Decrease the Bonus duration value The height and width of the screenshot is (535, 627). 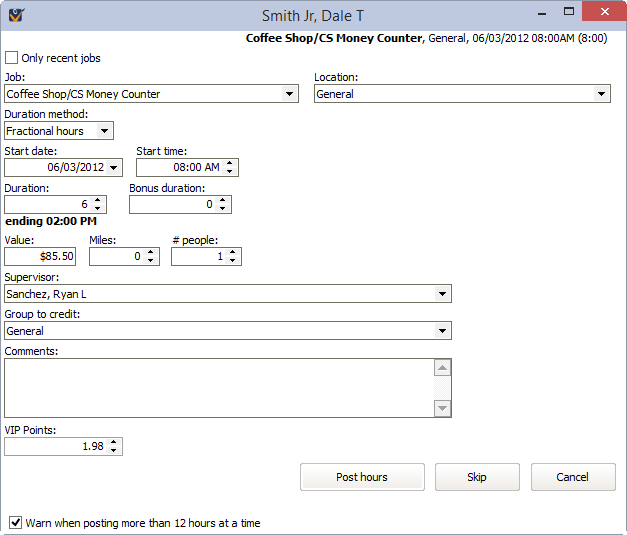222,208
